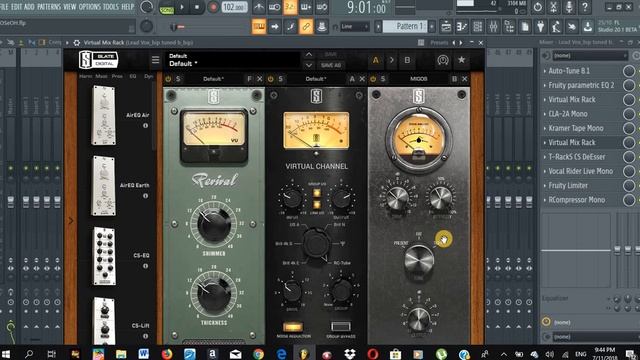Click the play button in transport
This screenshot has width=640, height=360.
click(182, 7)
